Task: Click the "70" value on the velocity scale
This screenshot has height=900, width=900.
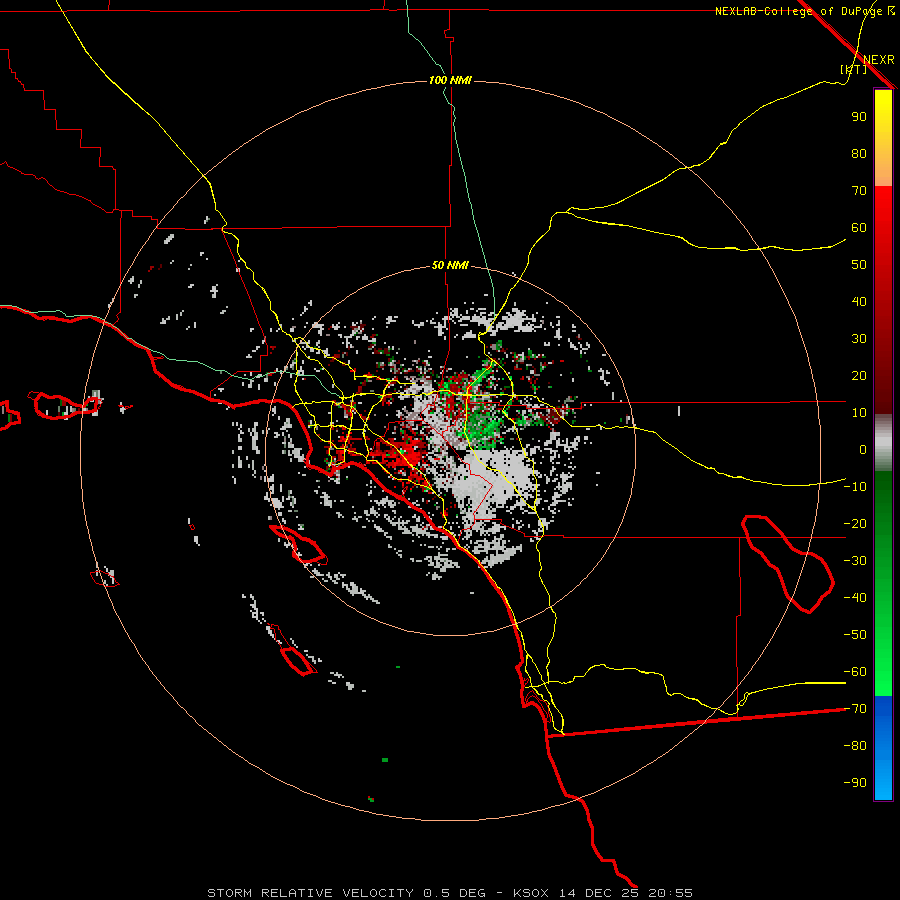Action: point(859,191)
